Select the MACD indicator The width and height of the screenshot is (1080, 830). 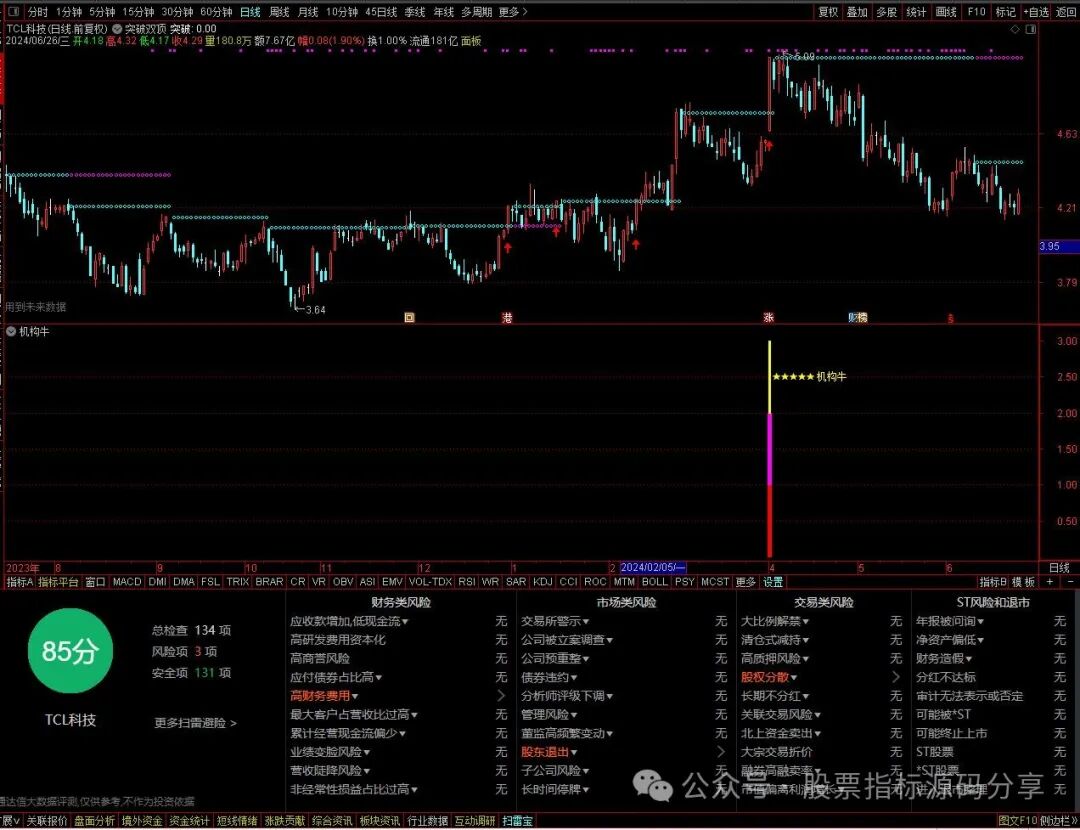[127, 582]
